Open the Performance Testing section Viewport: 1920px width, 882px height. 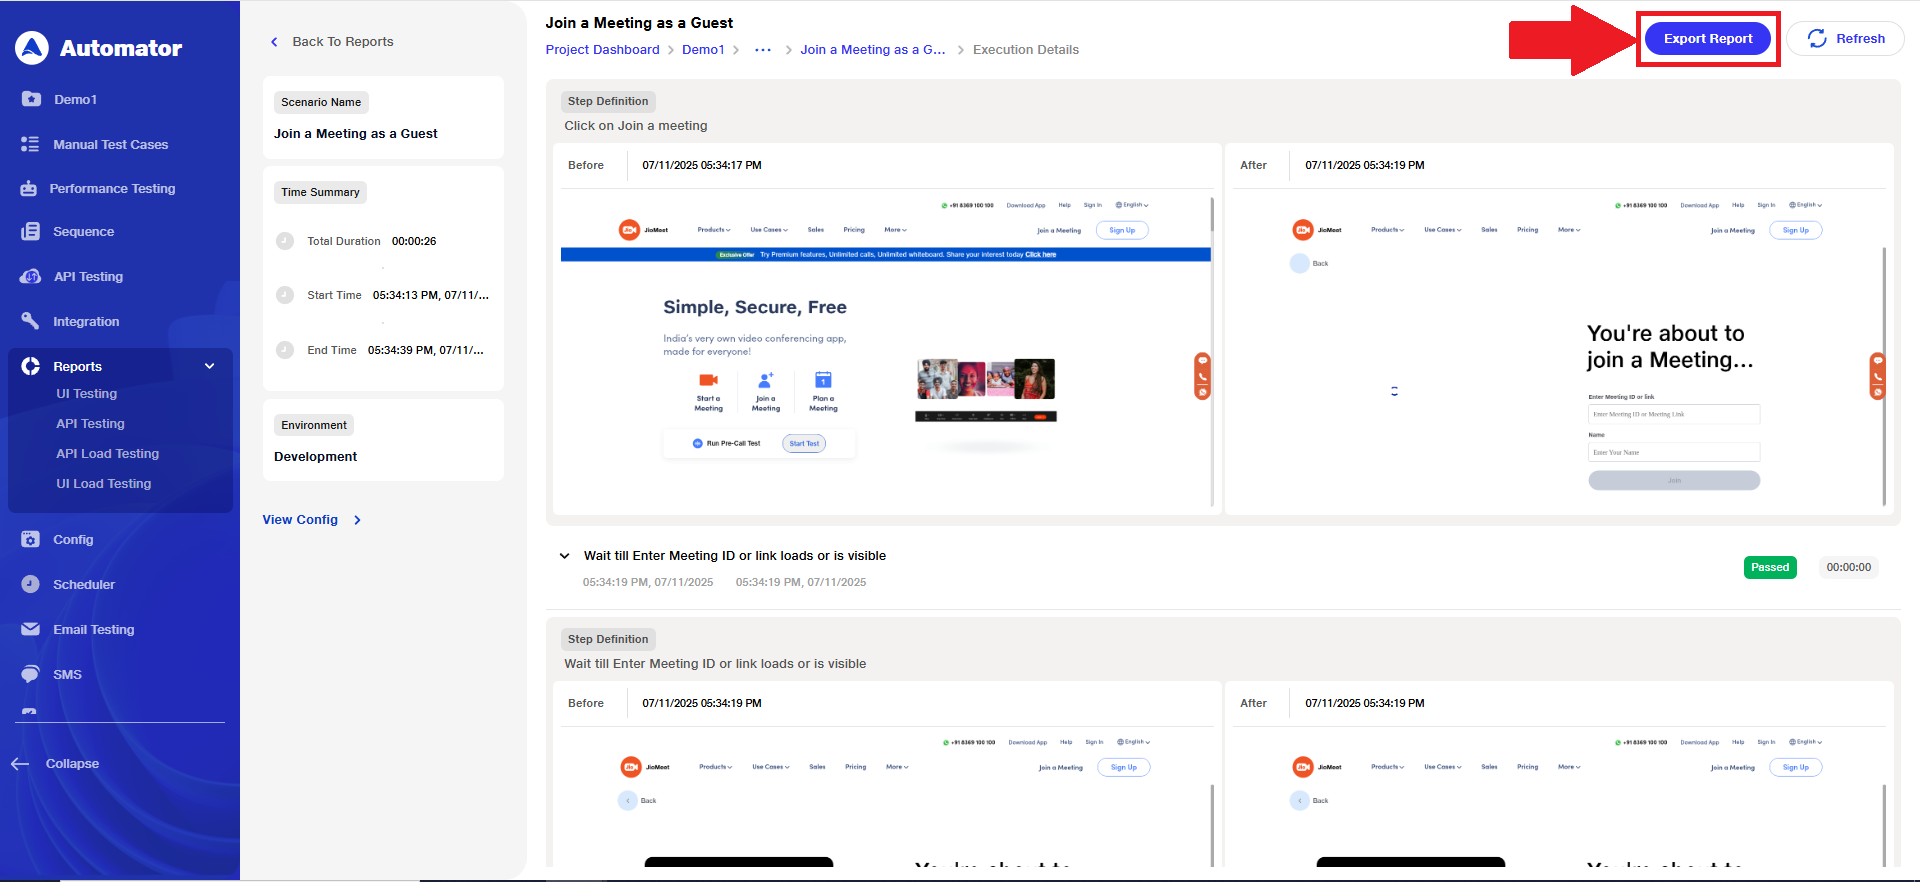tap(112, 188)
